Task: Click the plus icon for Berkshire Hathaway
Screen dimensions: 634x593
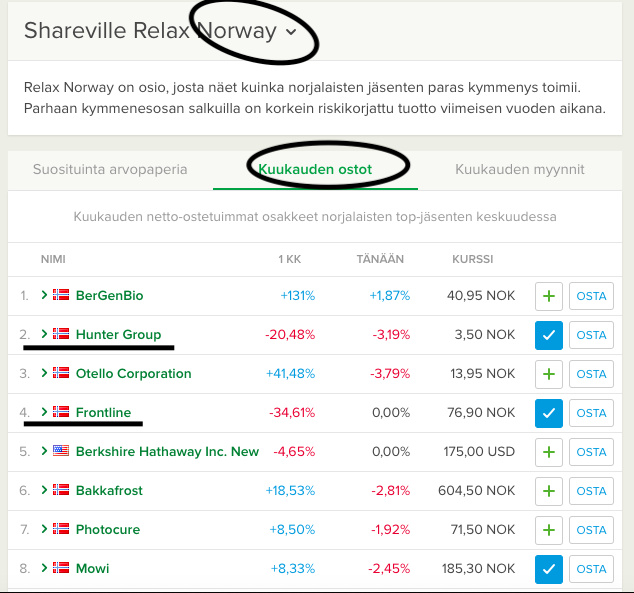Action: point(549,452)
